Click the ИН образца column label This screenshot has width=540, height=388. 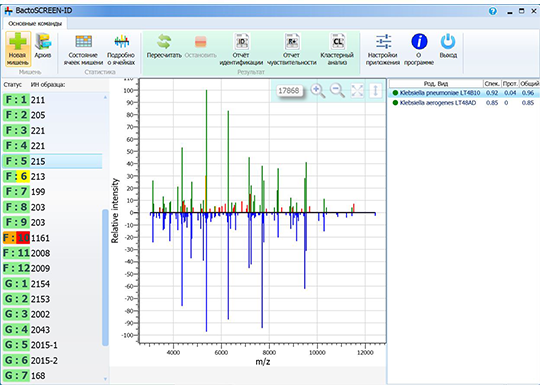tap(48, 85)
